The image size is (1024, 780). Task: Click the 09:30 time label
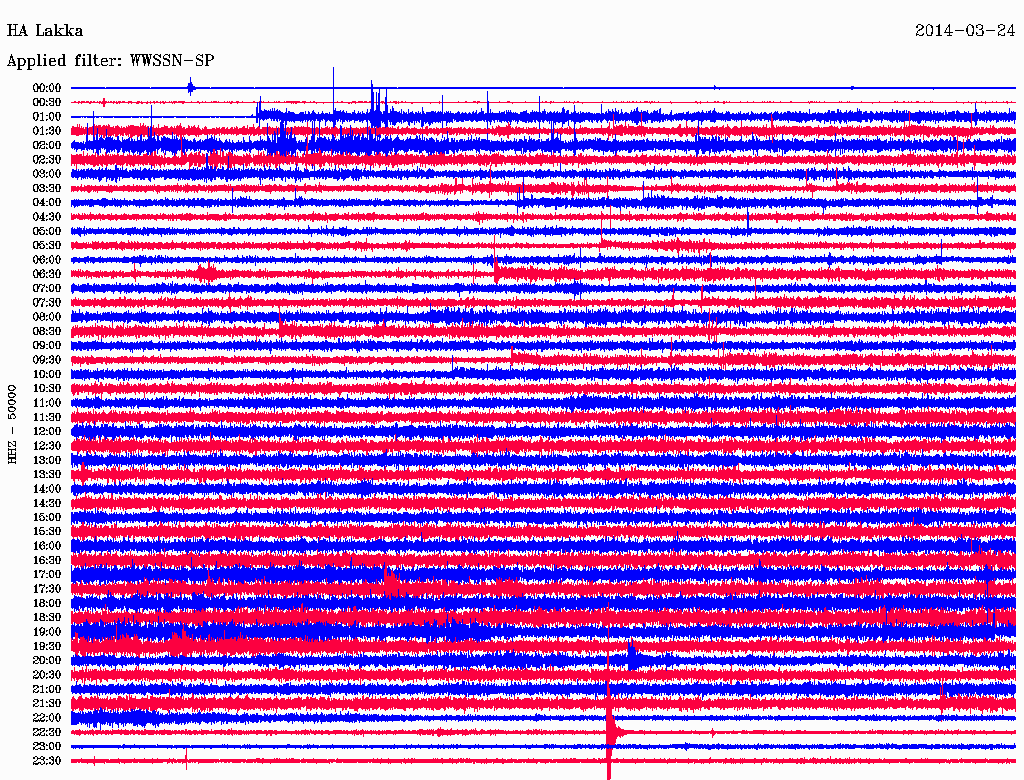point(47,360)
